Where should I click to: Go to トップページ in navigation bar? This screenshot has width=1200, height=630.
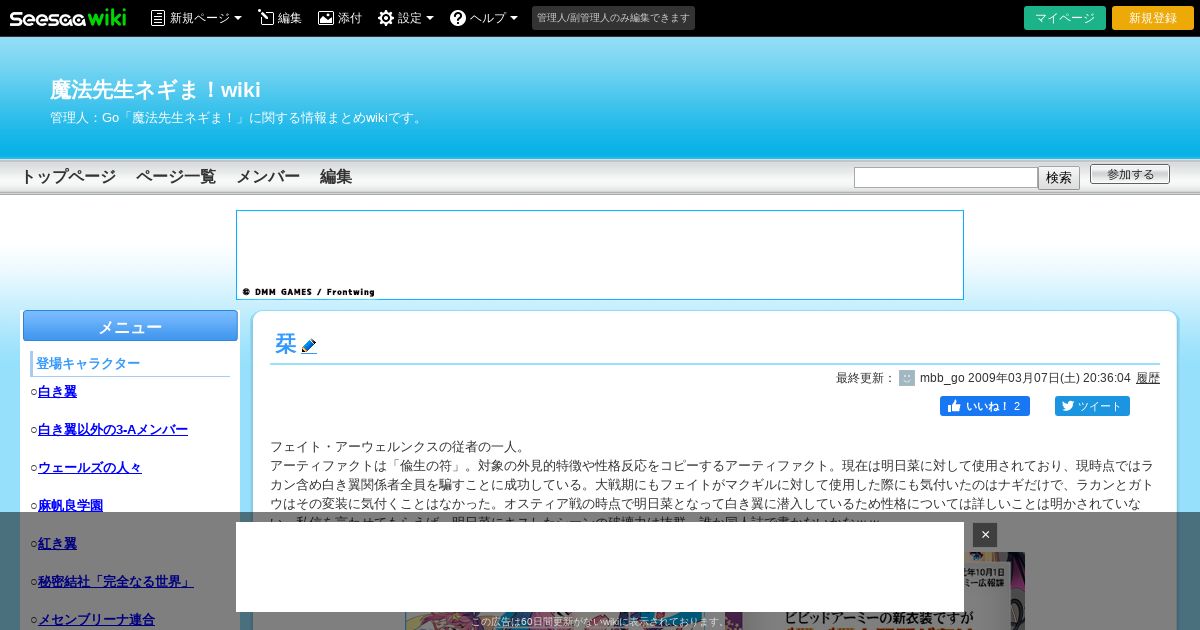pyautogui.click(x=68, y=176)
